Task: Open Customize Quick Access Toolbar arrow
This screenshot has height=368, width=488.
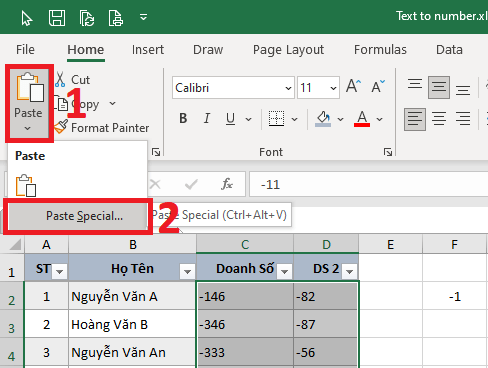Action: pyautogui.click(x=143, y=17)
